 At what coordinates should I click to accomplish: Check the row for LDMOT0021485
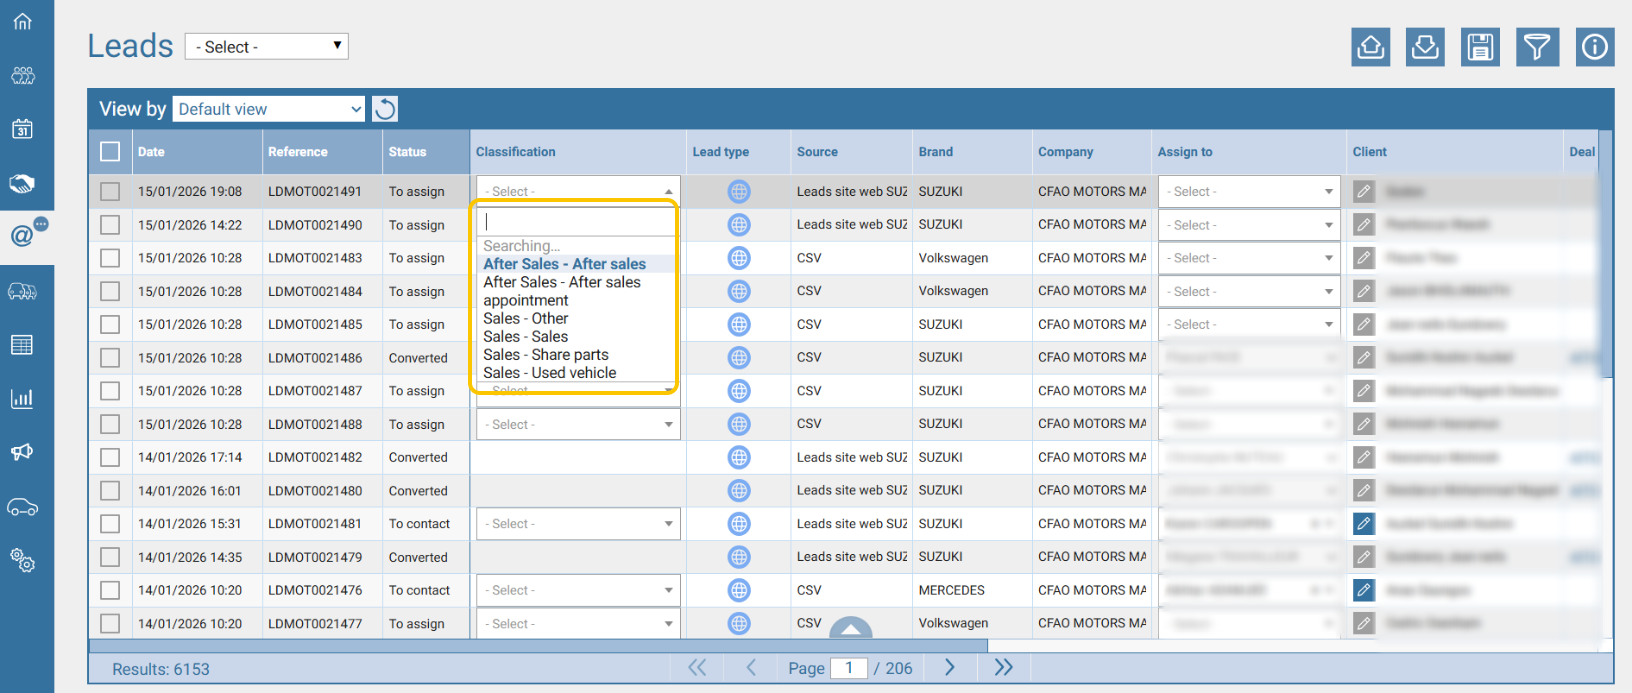pos(110,324)
